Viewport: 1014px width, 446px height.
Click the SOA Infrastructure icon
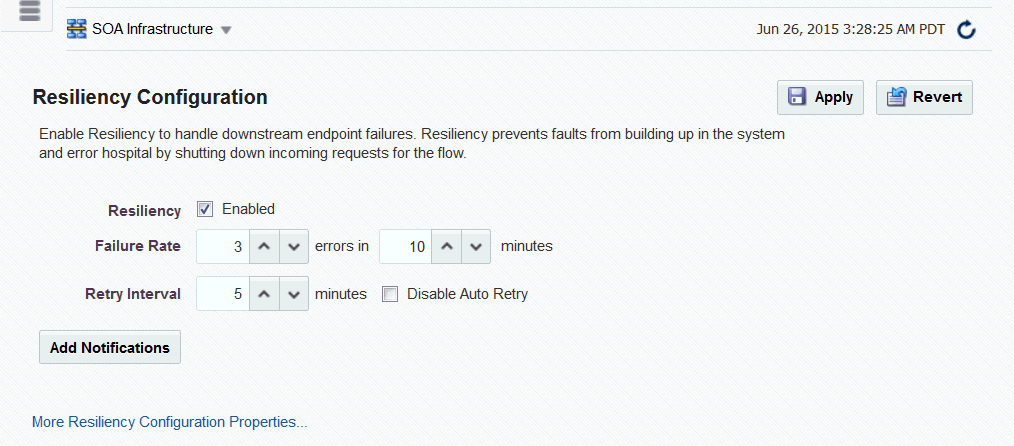77,29
